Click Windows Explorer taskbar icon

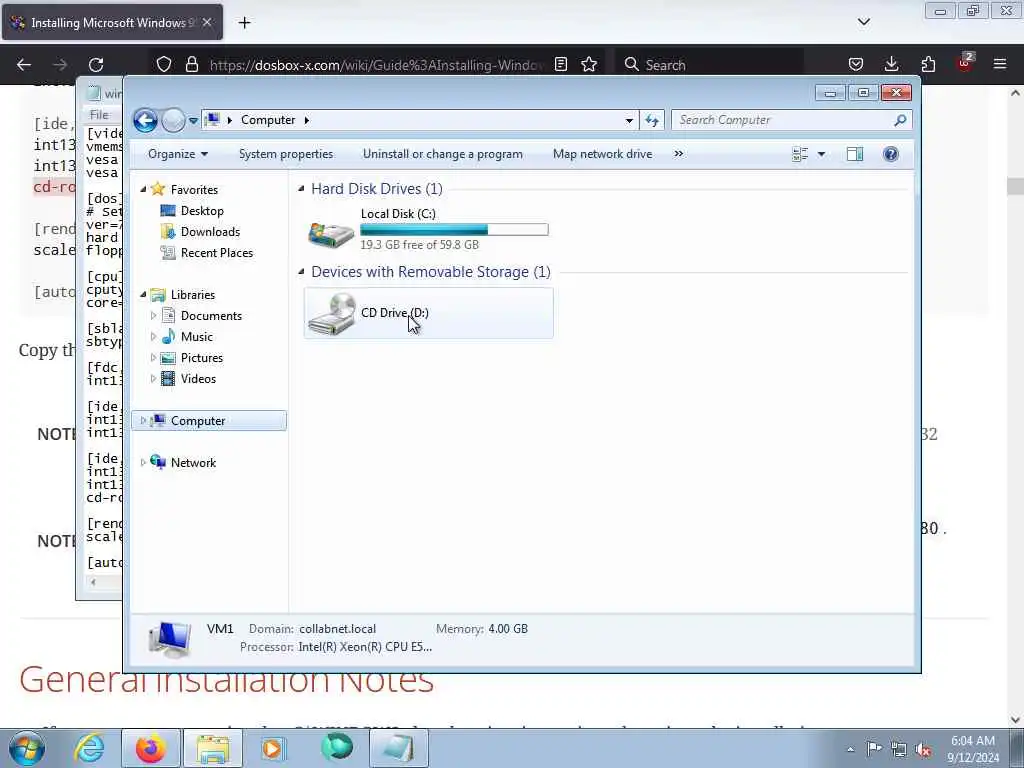pyautogui.click(x=213, y=748)
